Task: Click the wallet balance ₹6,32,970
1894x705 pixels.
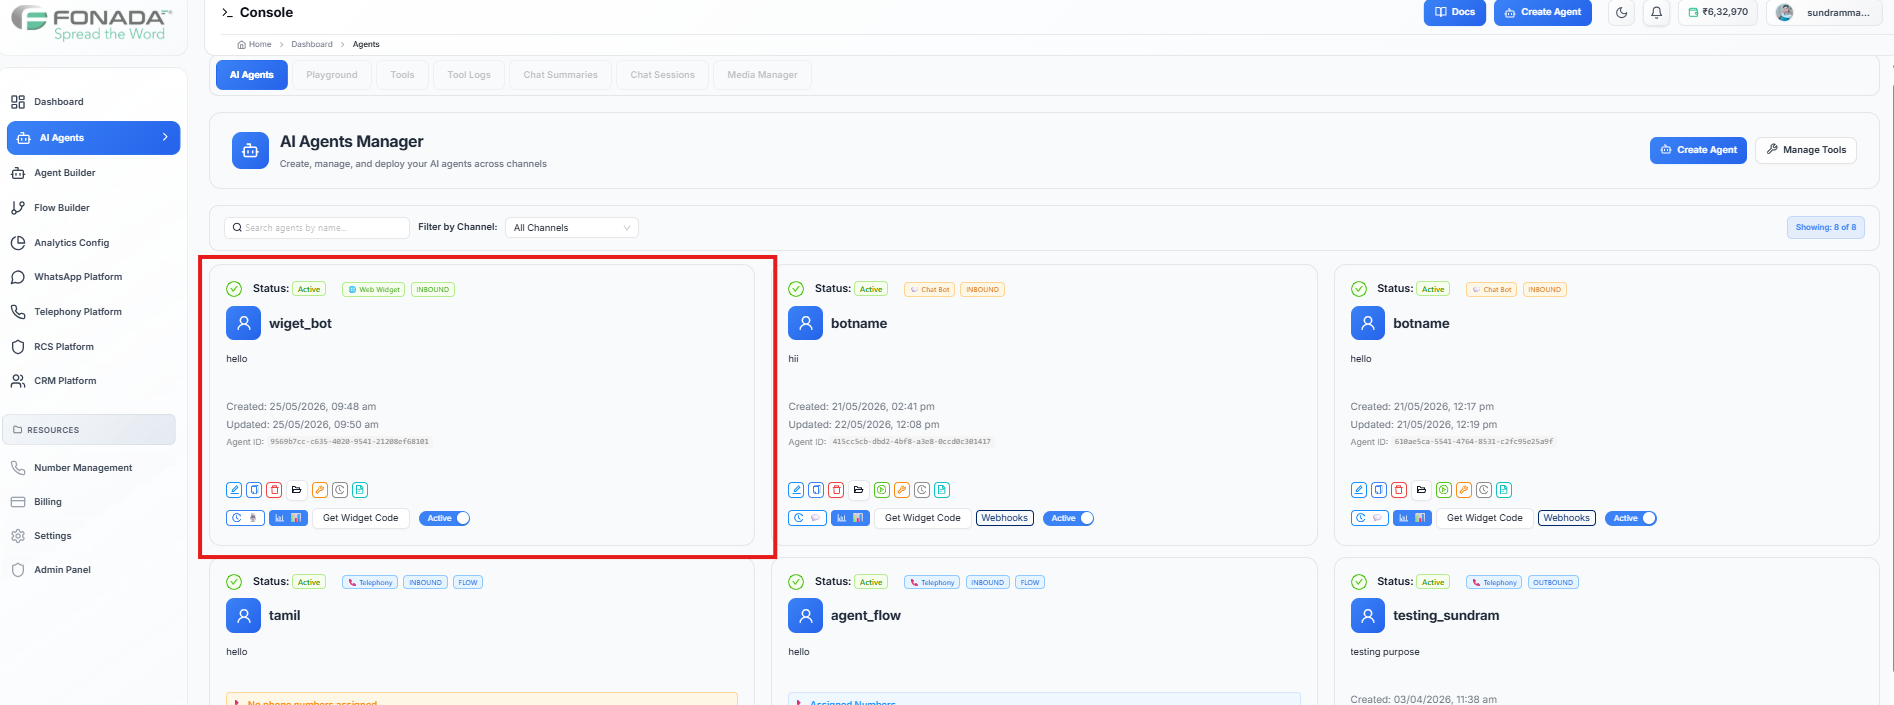Action: click(1718, 12)
